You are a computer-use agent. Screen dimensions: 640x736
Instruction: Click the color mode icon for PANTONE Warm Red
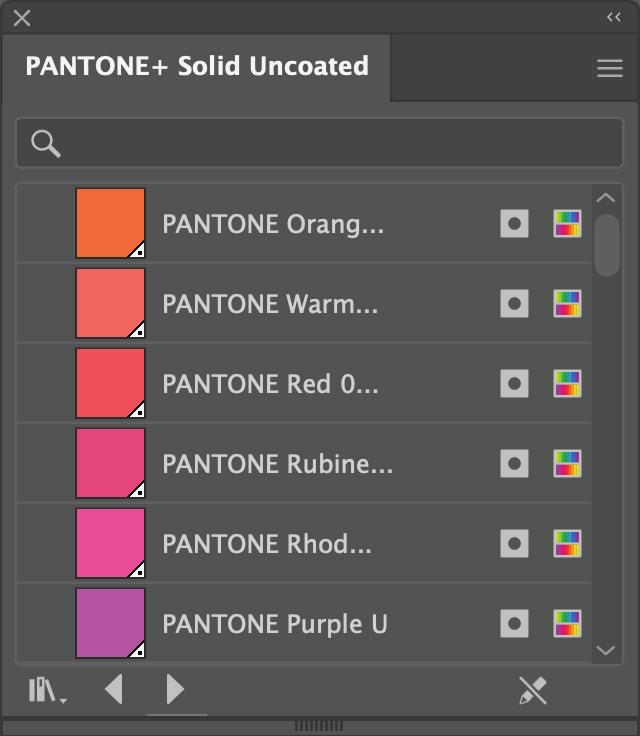(x=567, y=303)
